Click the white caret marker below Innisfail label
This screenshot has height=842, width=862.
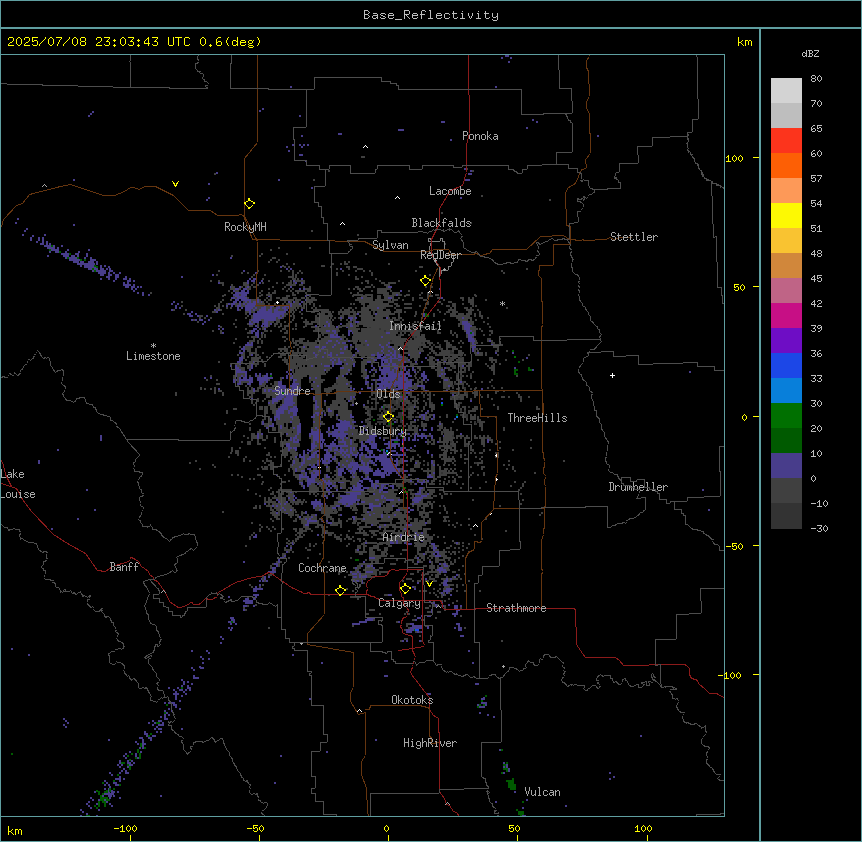pyautogui.click(x=400, y=349)
